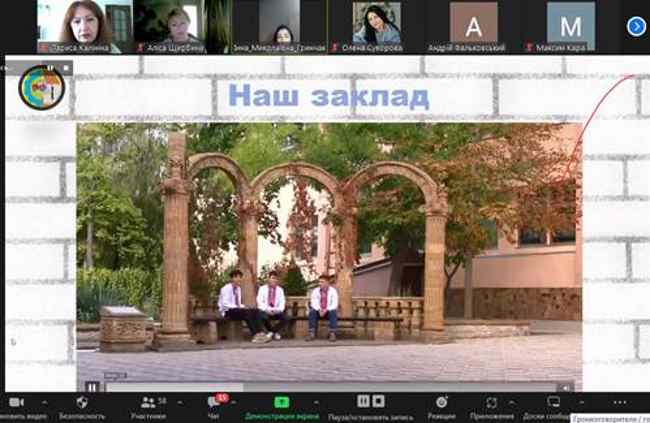Viewport: 650px width, 423px height.
Task: Click the green Демонстрация экрана share icon
Action: 282,402
